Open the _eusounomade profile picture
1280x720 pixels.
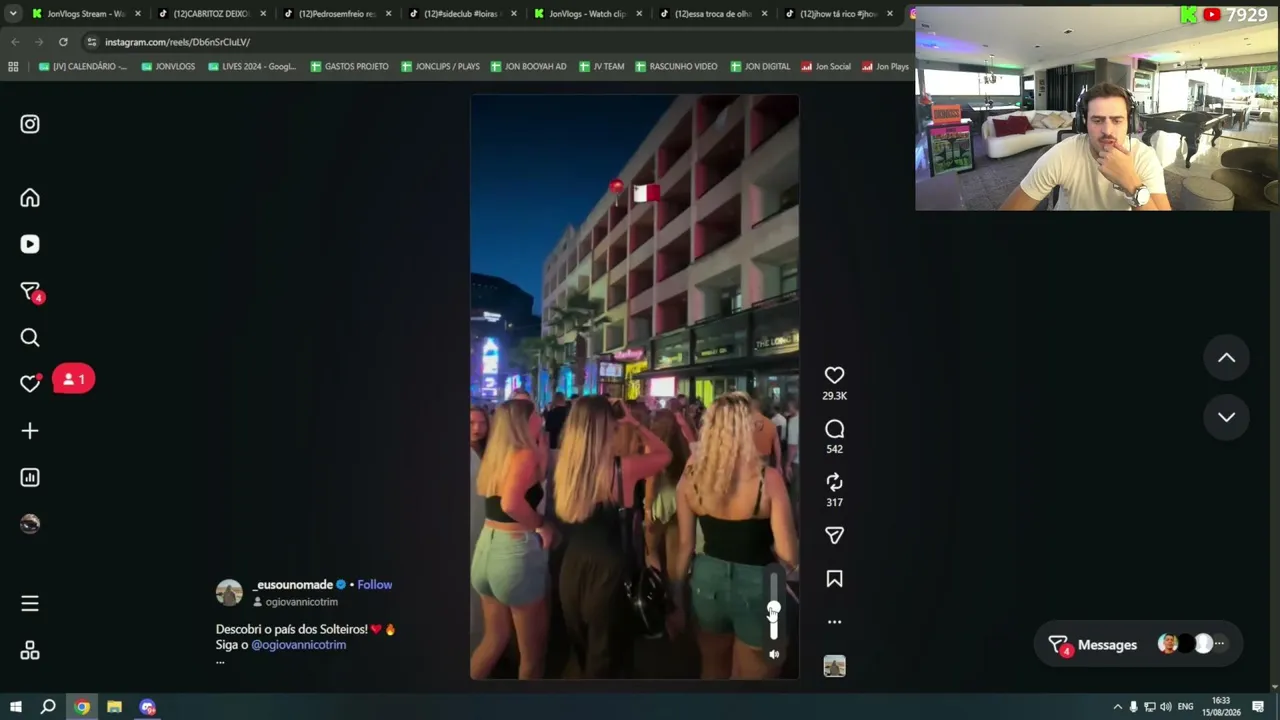pos(229,593)
